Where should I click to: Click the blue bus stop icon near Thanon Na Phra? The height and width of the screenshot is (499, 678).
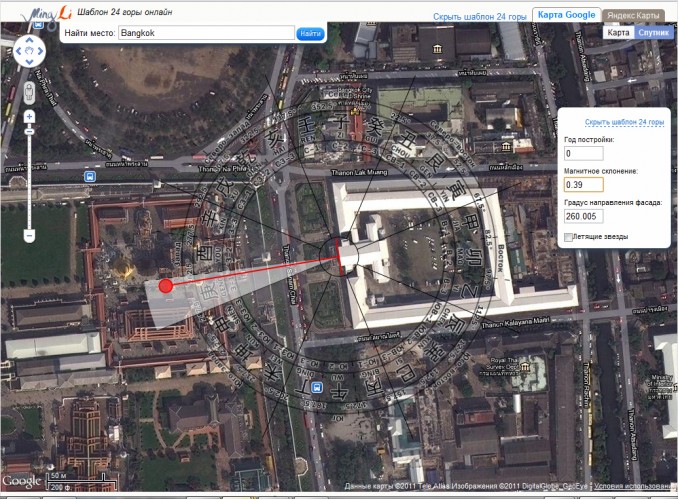point(90,176)
